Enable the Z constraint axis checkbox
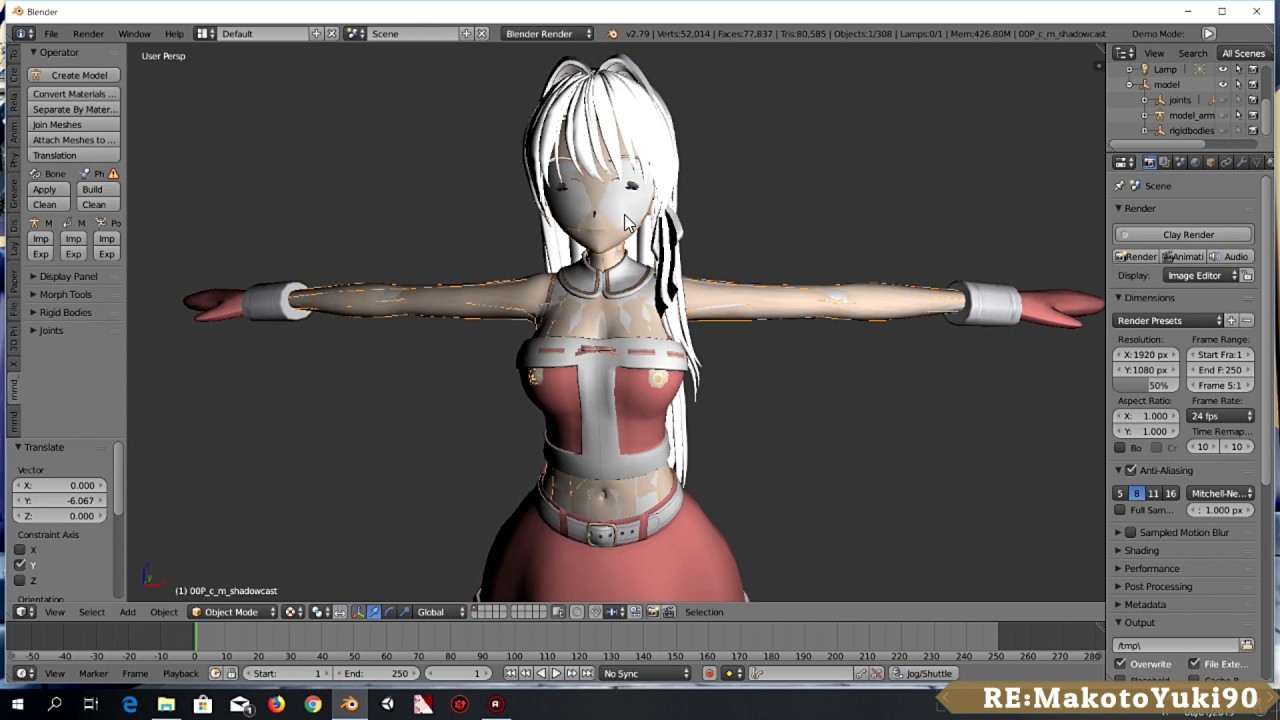 pos(20,580)
